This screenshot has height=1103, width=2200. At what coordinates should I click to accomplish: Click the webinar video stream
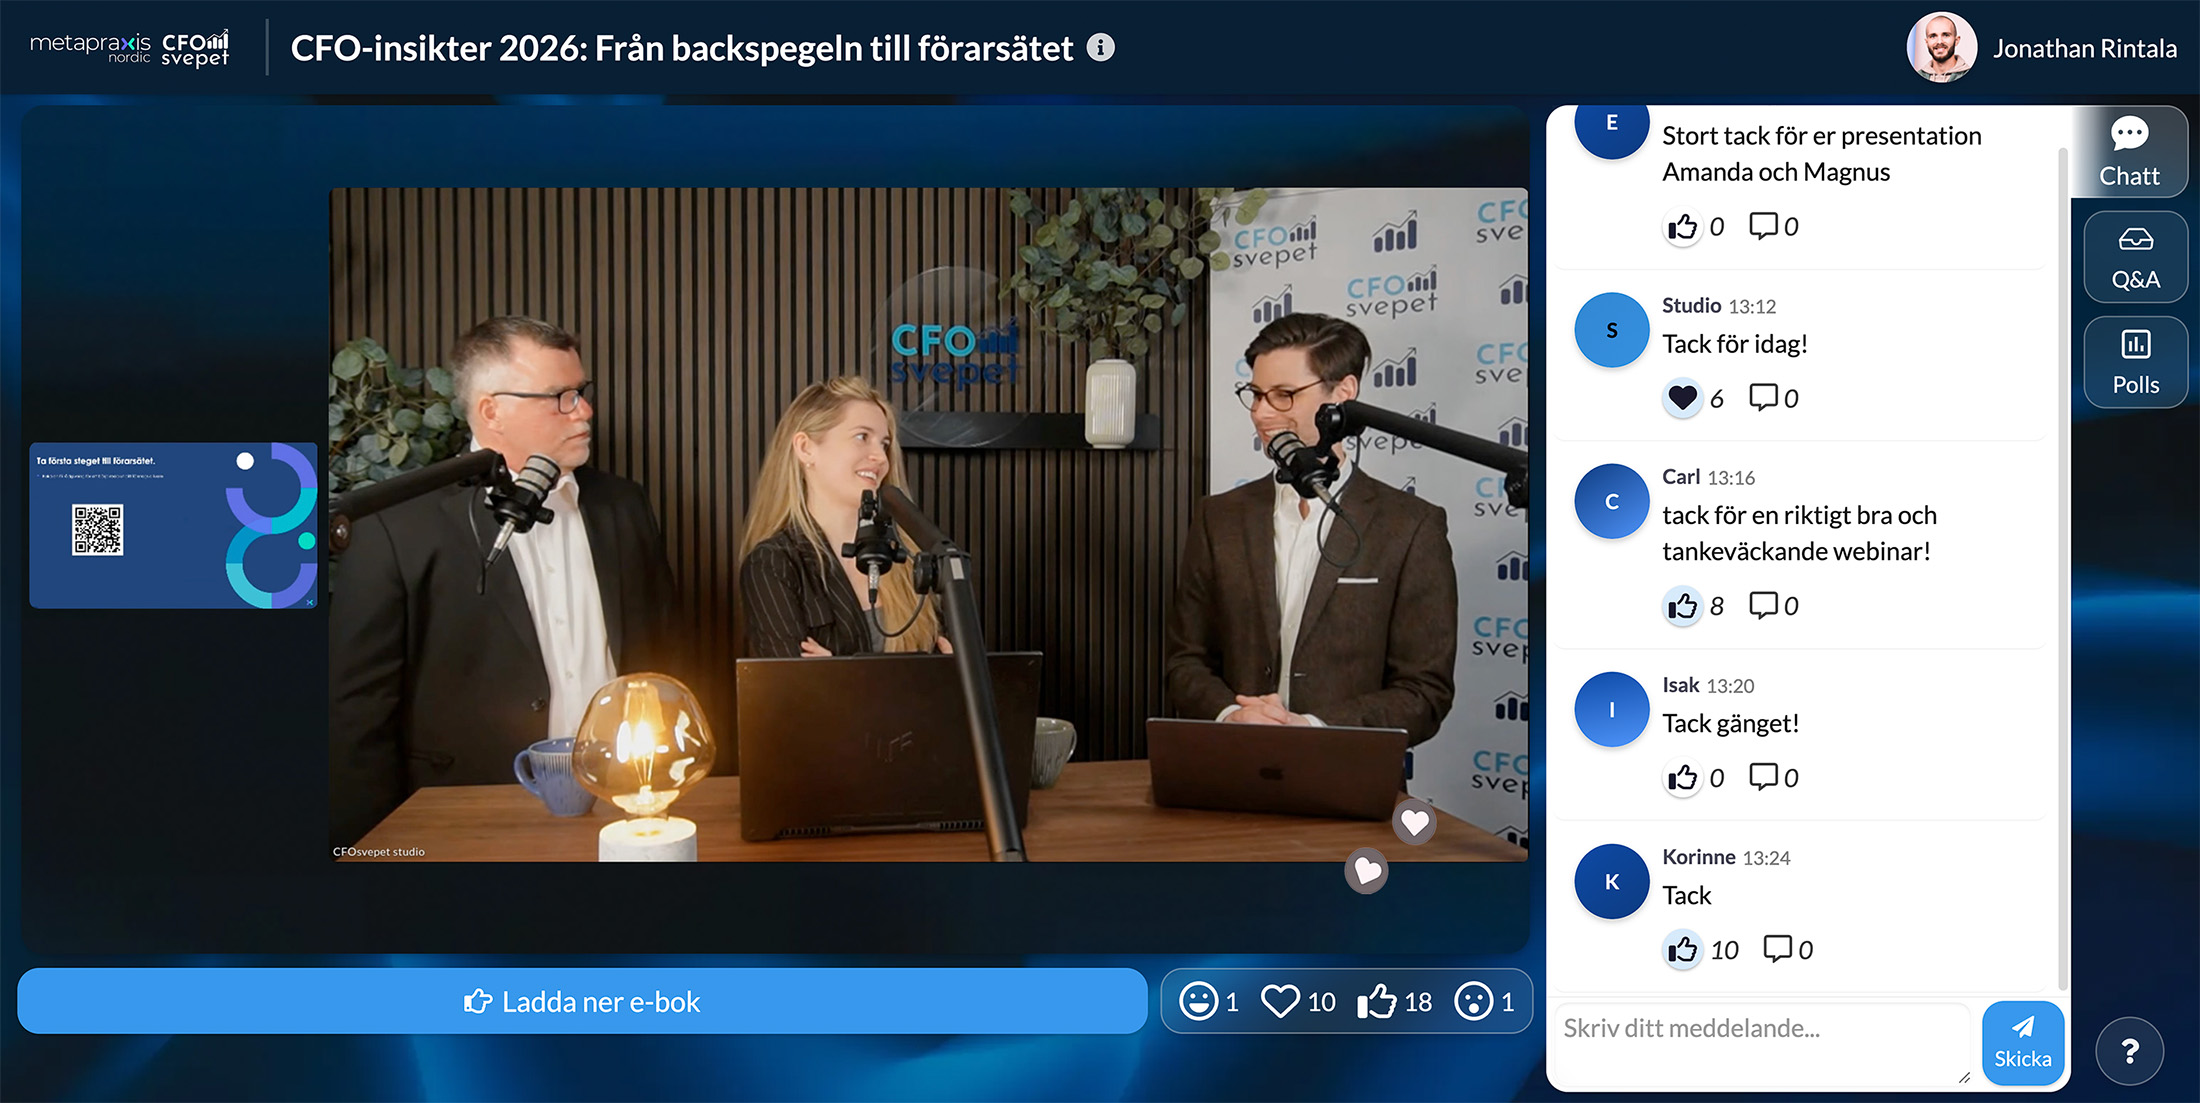pyautogui.click(x=928, y=524)
